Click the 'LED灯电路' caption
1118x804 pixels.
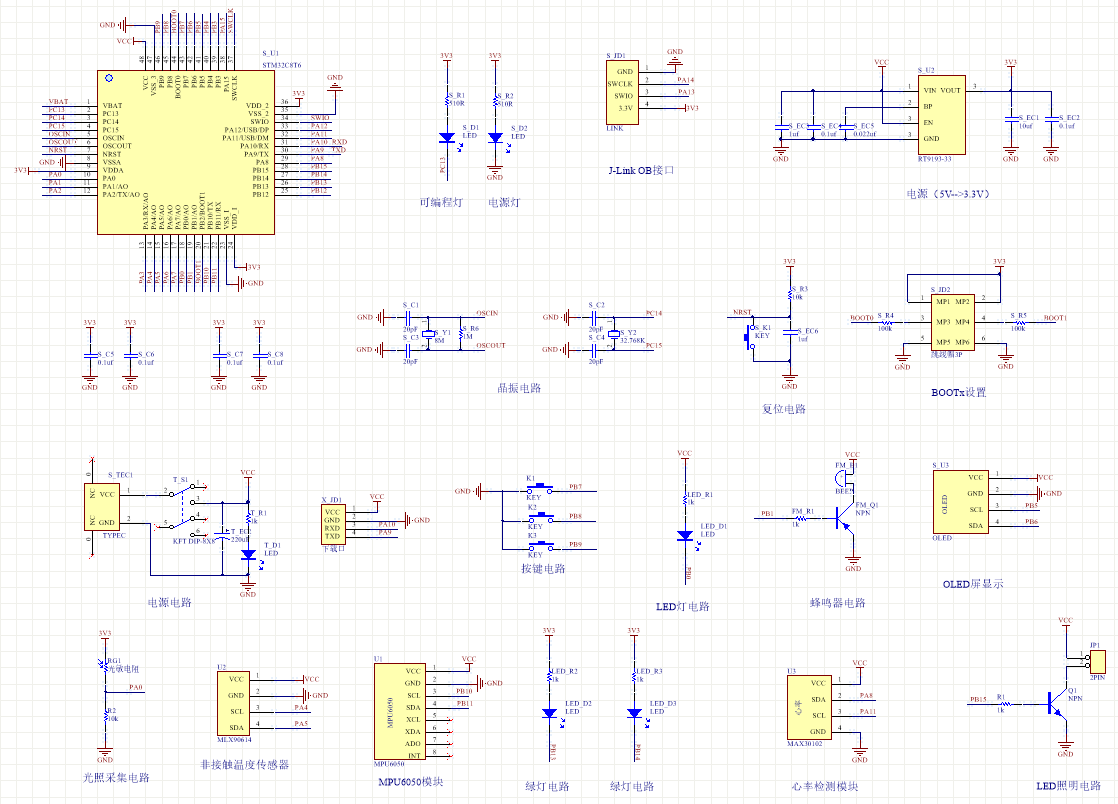pyautogui.click(x=682, y=607)
